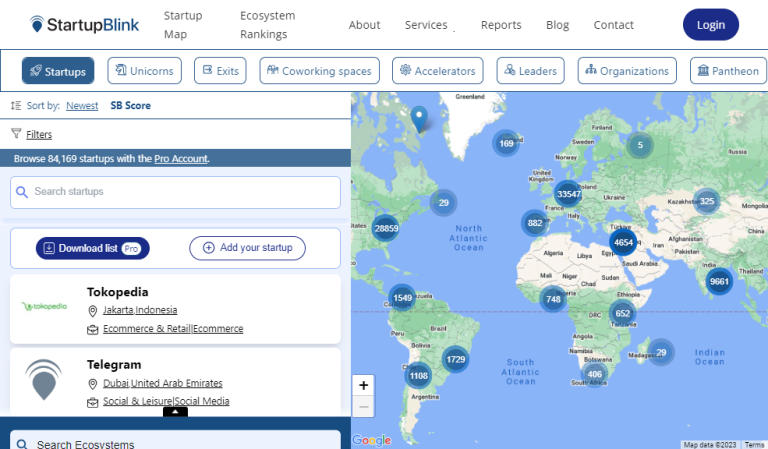This screenshot has height=449, width=768.
Task: Open Jakarta, Indonesia location link
Action: [x=140, y=310]
